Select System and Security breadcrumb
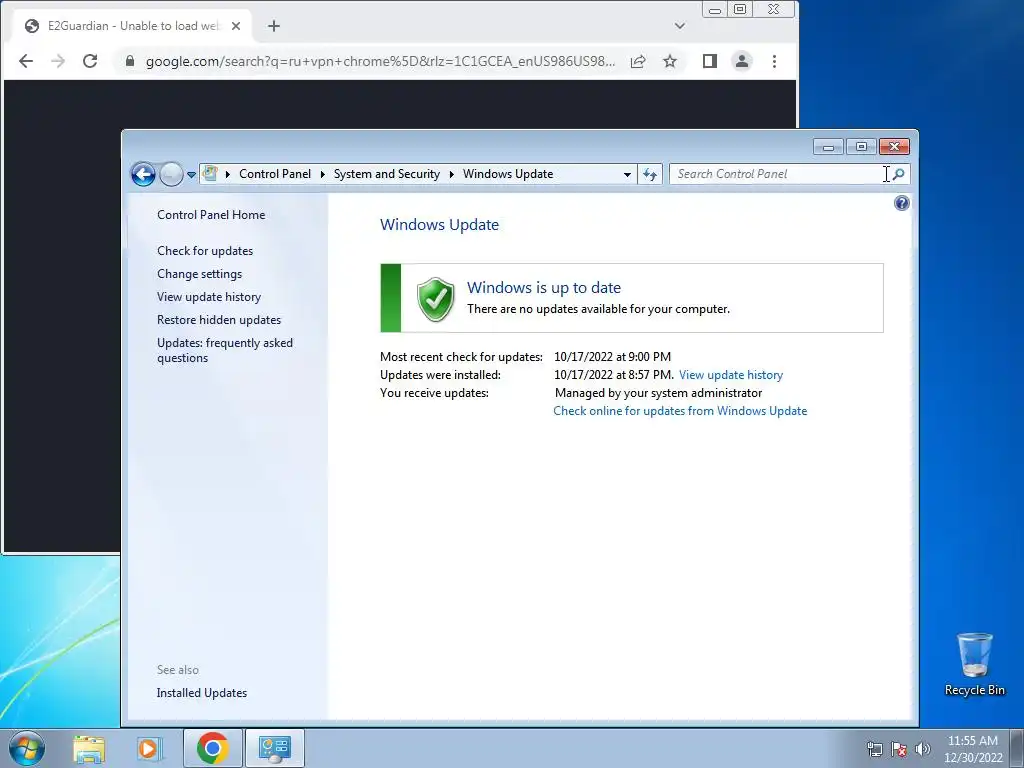The height and width of the screenshot is (768, 1024). click(x=387, y=174)
